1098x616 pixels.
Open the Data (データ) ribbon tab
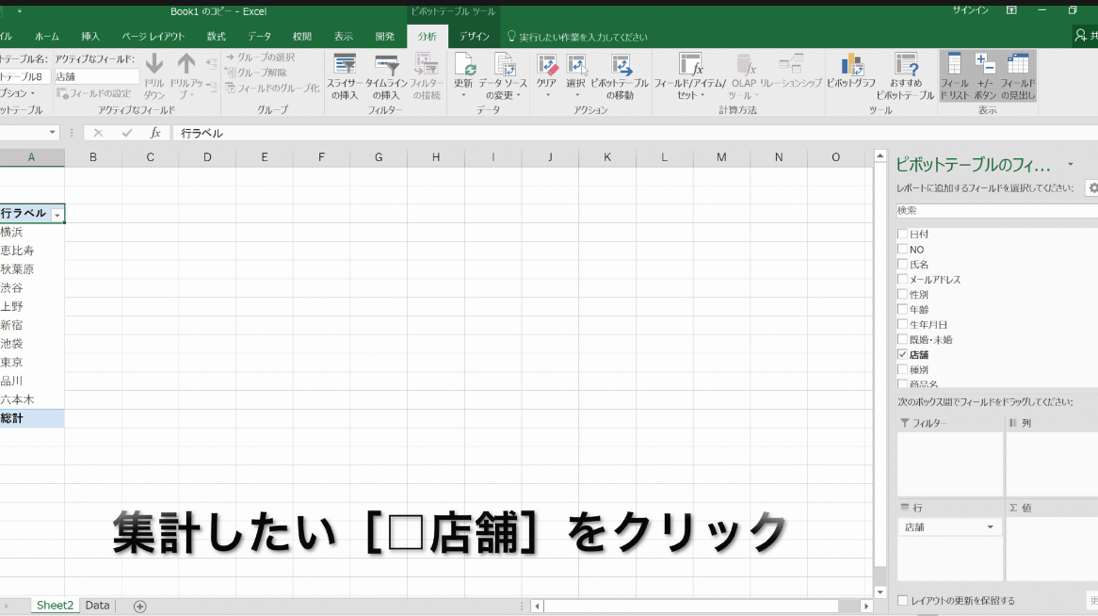point(259,36)
